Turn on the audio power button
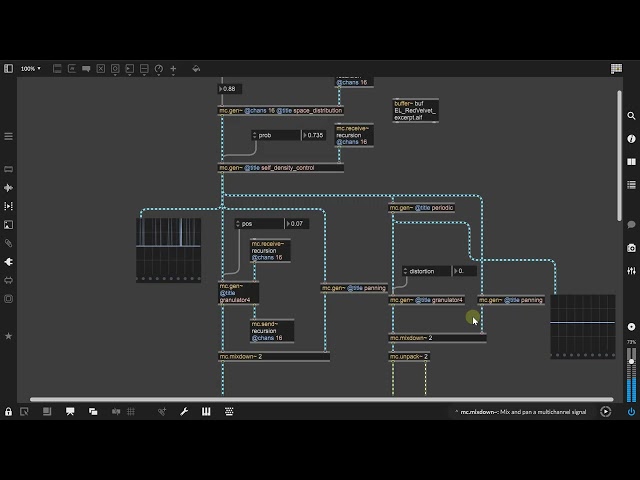 coord(631,411)
